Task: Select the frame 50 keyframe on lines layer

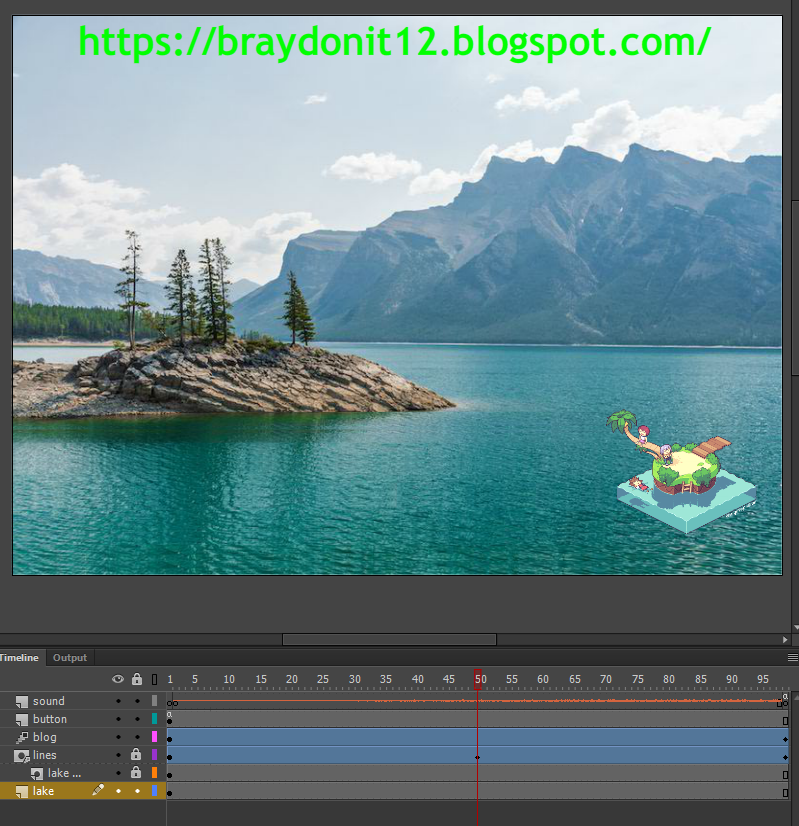Action: click(x=478, y=757)
